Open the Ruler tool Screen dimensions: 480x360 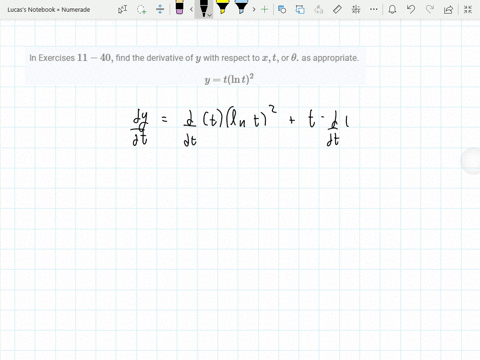pyautogui.click(x=337, y=9)
